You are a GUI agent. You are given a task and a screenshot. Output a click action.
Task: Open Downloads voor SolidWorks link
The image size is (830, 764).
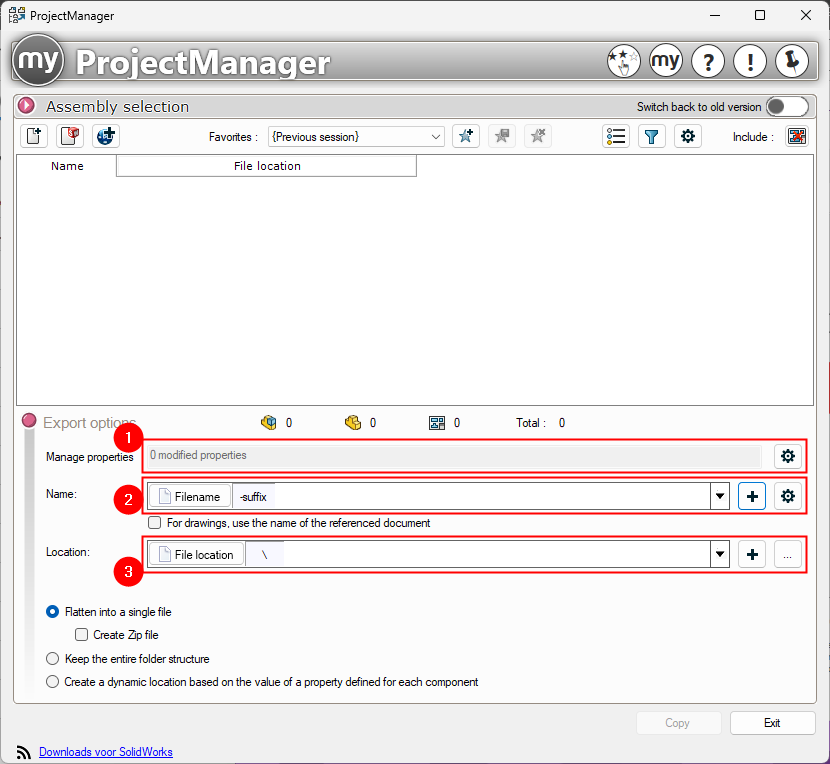(105, 751)
